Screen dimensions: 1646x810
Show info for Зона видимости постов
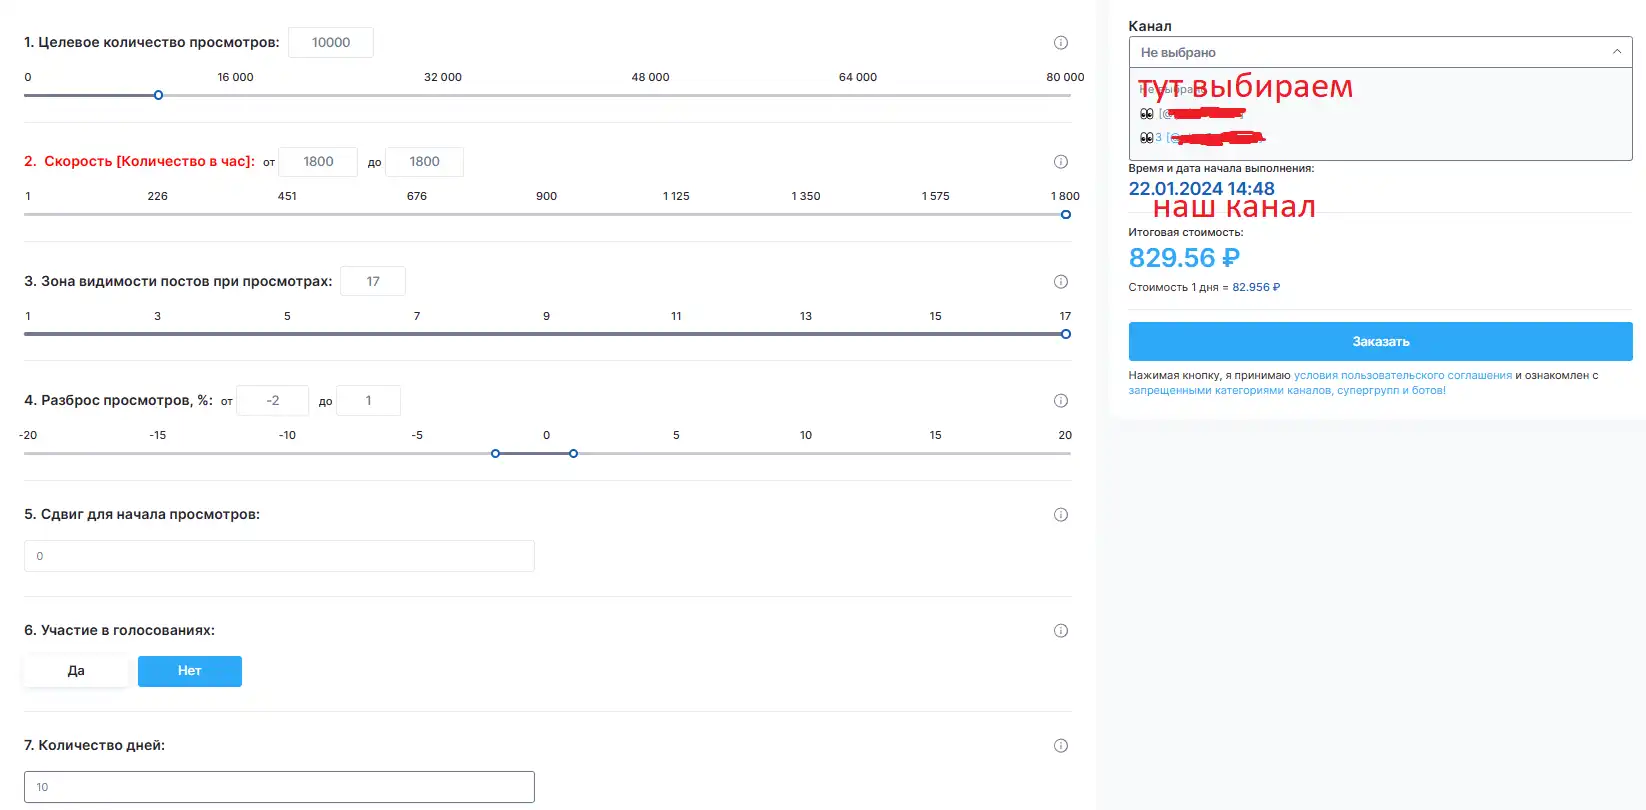[1061, 282]
